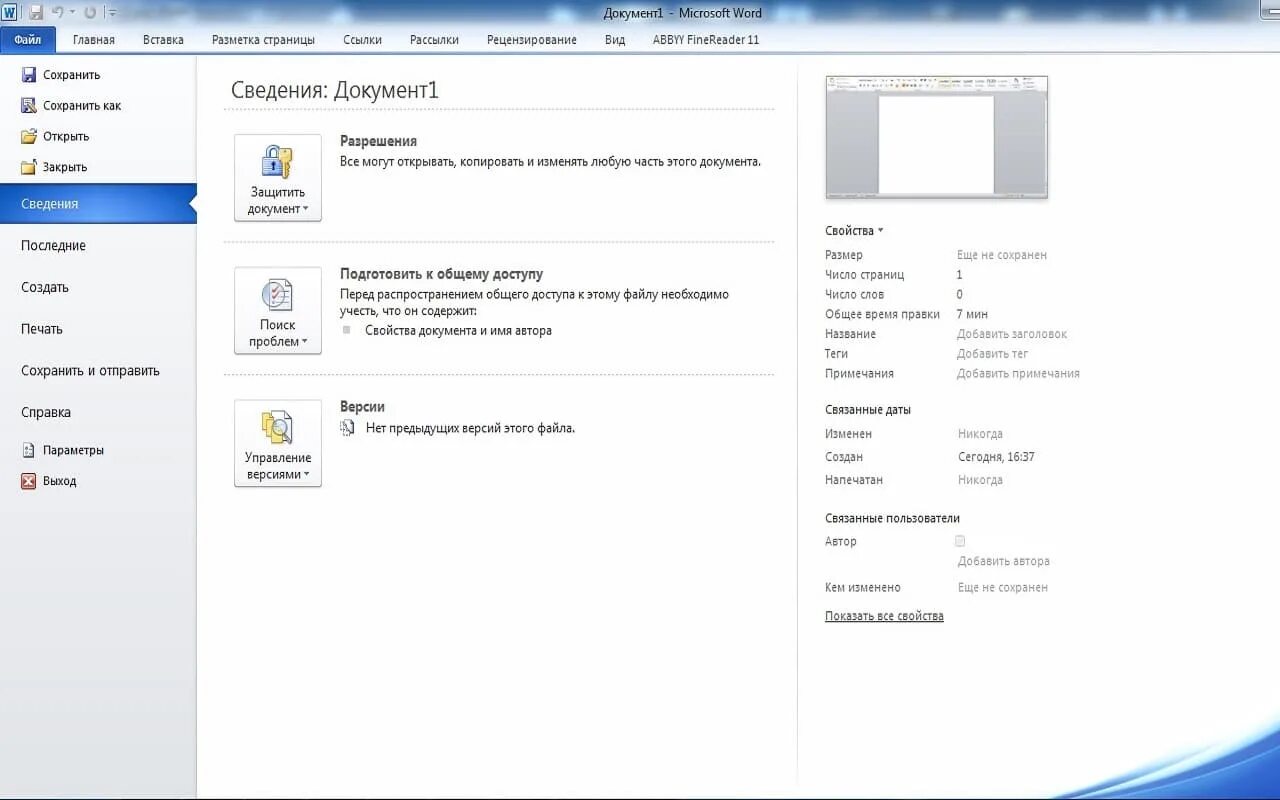
Task: Click the Сохранить disk icon in sidebar
Action: [29, 75]
